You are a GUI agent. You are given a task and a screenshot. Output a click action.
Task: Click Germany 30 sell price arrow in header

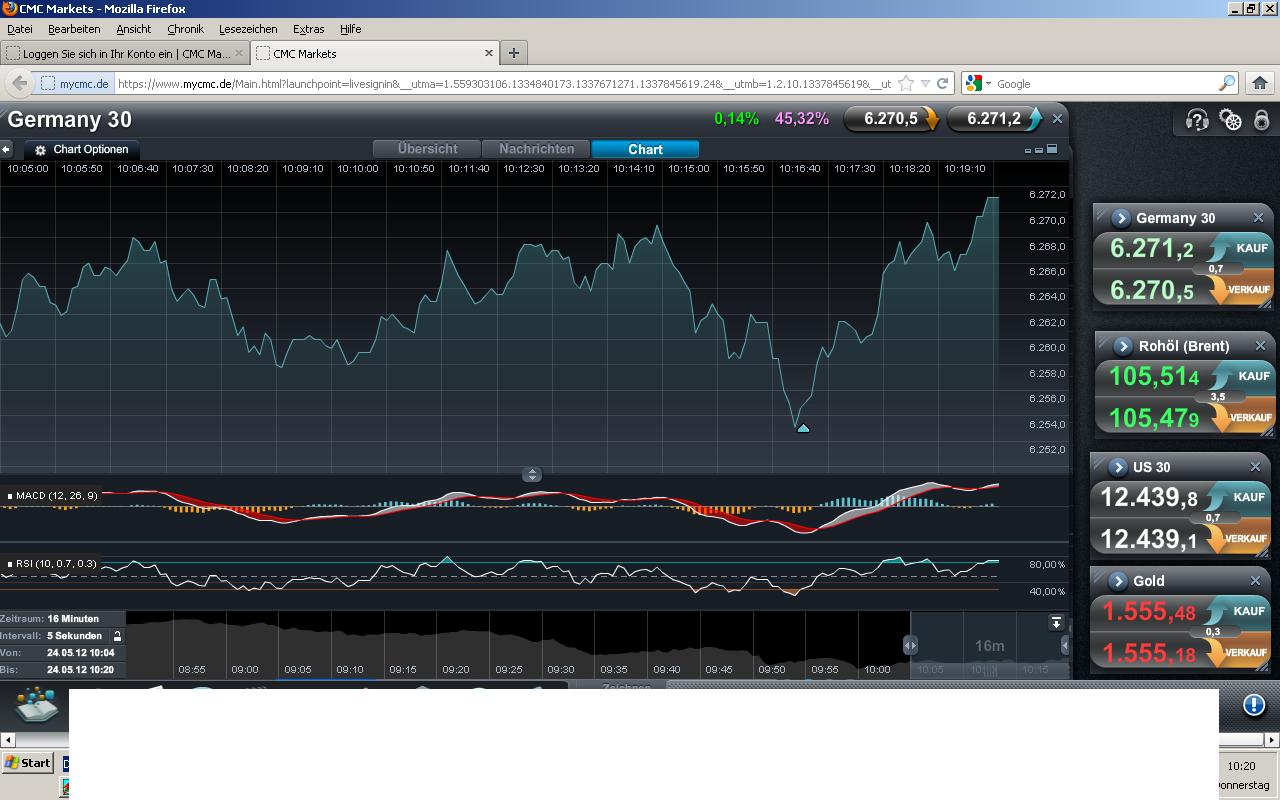(931, 119)
